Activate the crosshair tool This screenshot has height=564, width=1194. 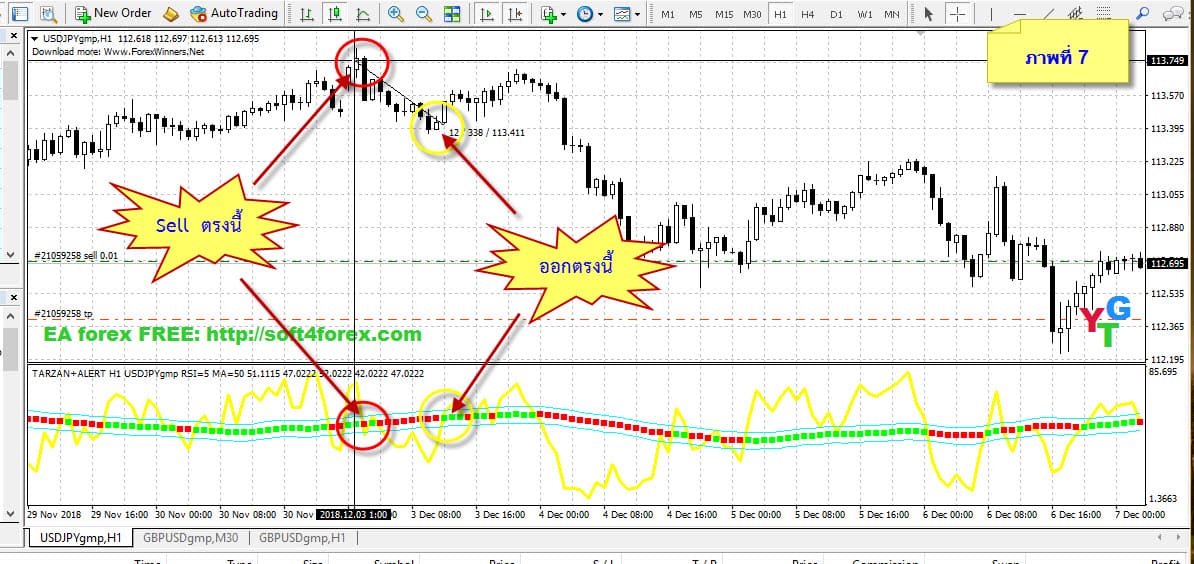click(958, 13)
